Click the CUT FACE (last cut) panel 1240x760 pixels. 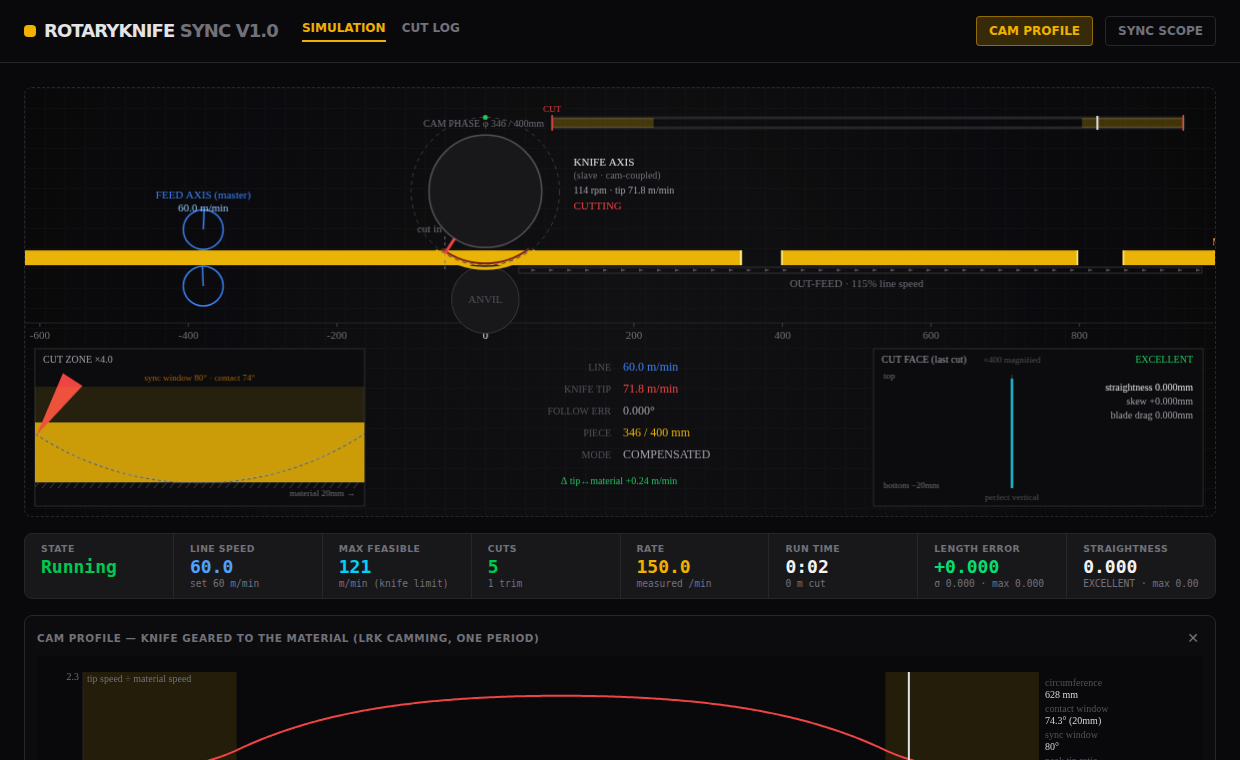click(x=1038, y=427)
